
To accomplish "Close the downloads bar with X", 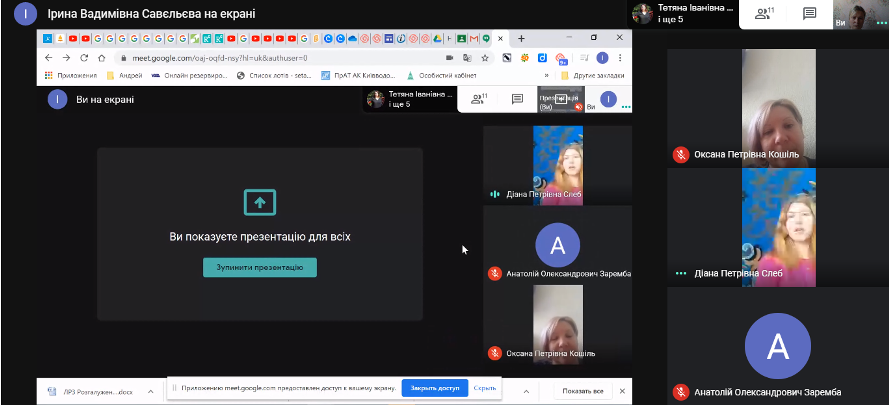I will click(x=622, y=391).
